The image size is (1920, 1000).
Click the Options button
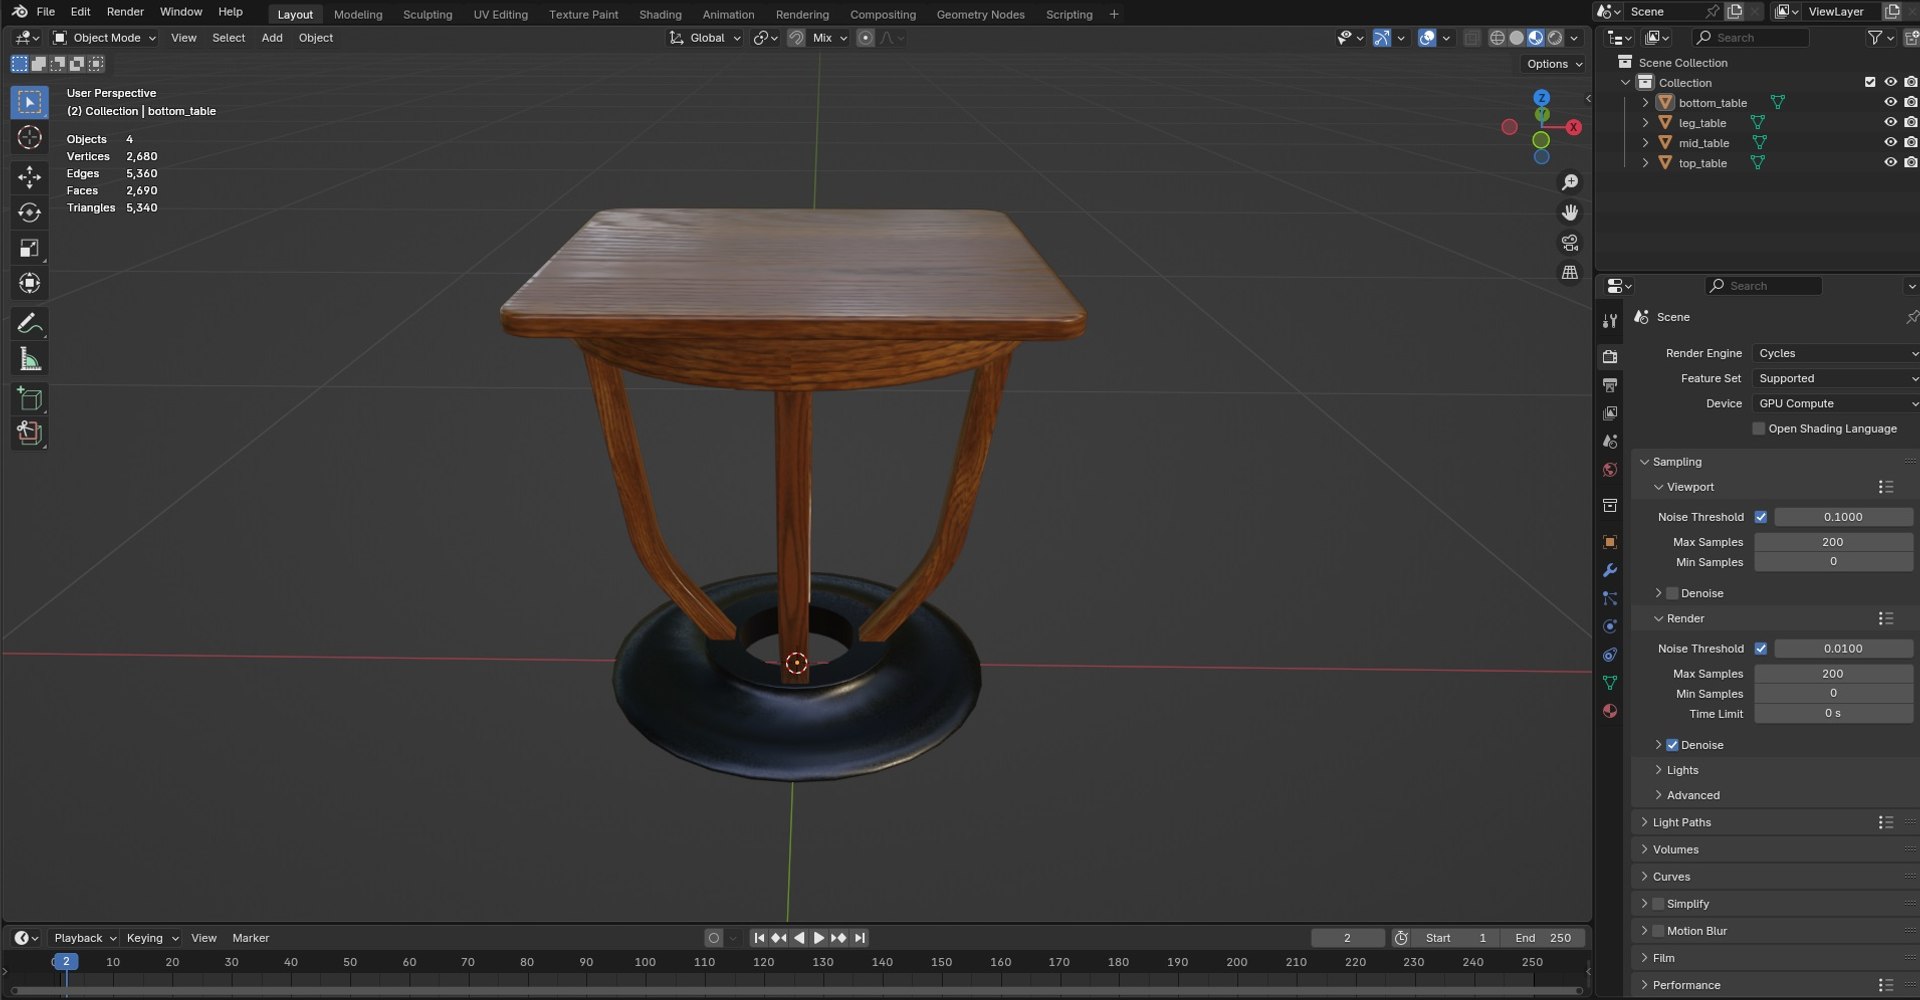click(x=1554, y=64)
